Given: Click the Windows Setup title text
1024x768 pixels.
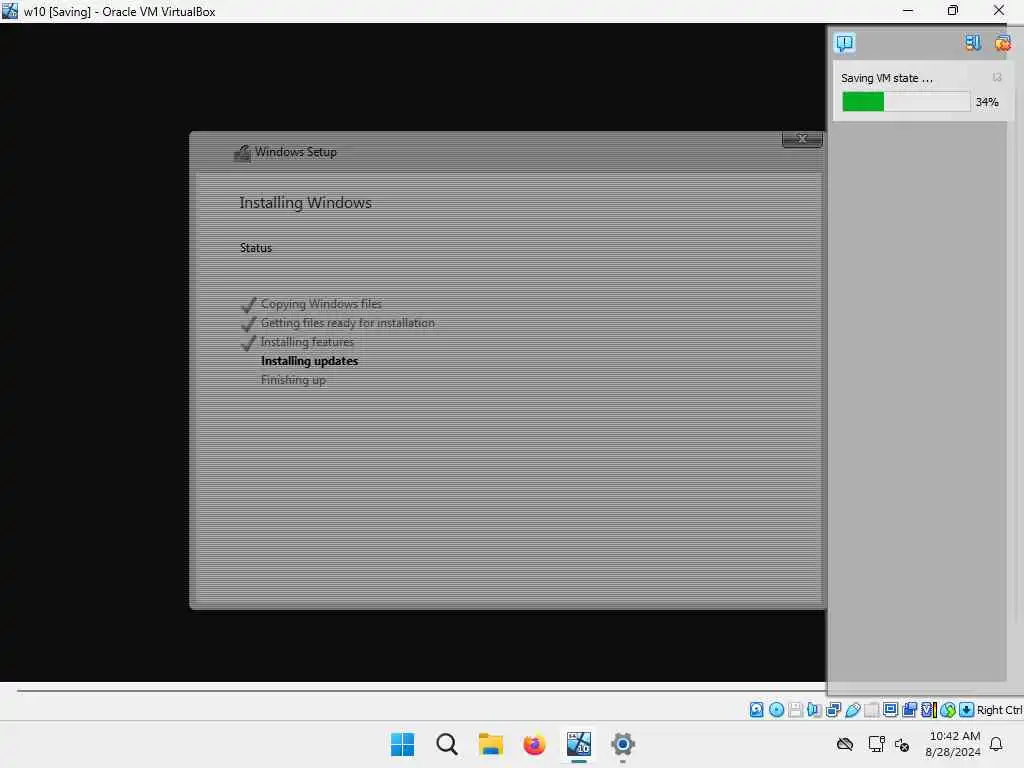Looking at the screenshot, I should point(296,152).
